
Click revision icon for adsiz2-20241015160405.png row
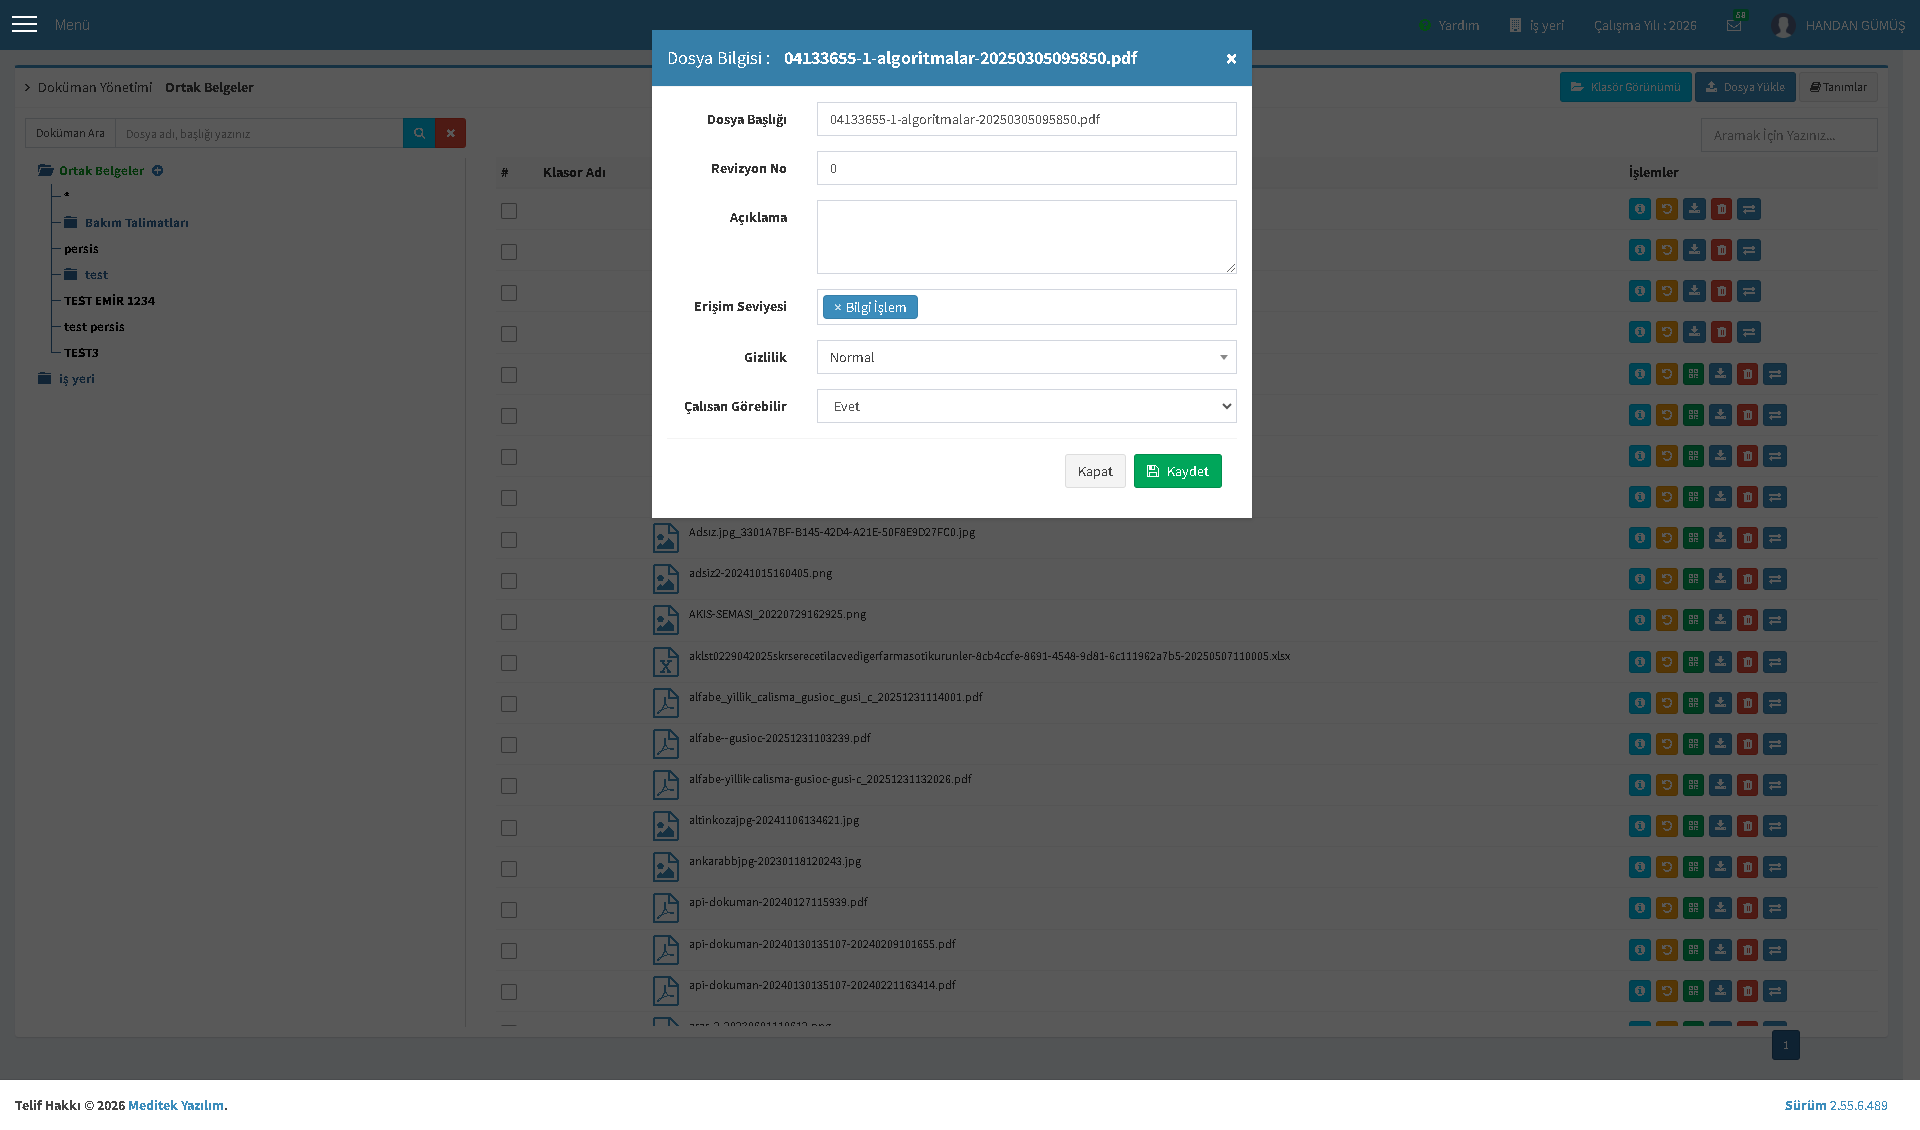tap(1667, 579)
